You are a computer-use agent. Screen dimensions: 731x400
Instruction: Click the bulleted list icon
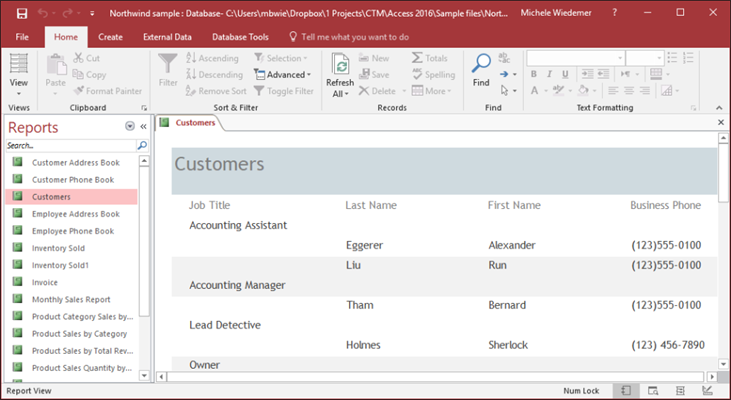click(672, 58)
